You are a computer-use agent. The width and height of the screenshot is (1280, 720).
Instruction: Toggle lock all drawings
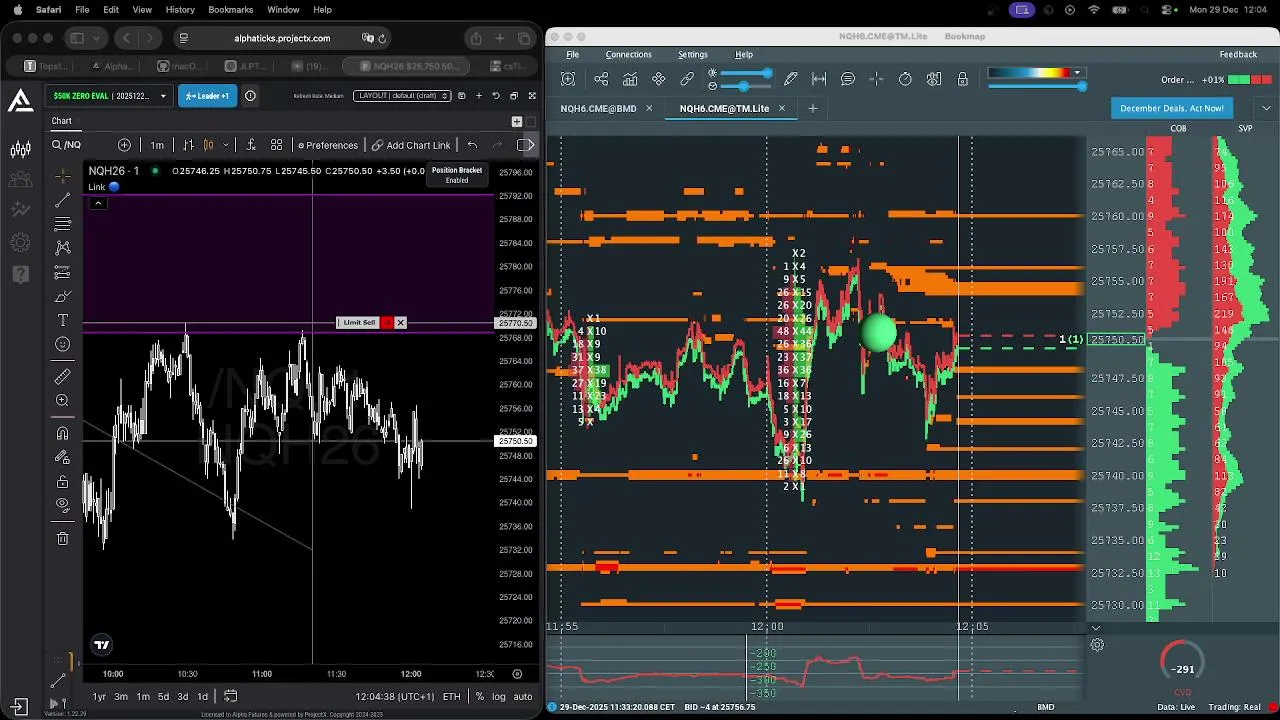tap(62, 481)
